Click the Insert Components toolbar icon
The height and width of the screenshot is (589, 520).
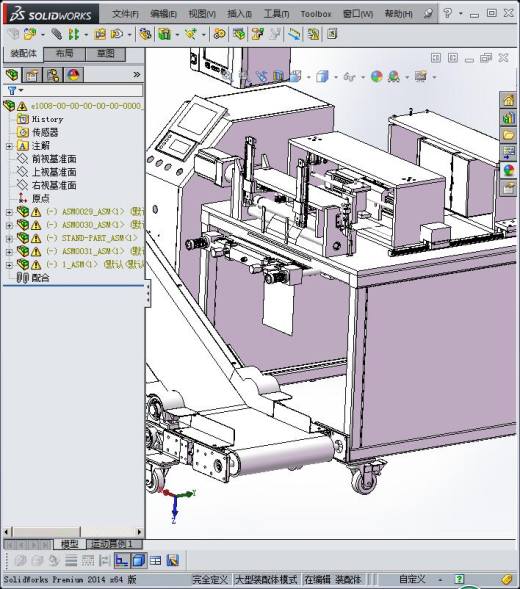(30, 34)
